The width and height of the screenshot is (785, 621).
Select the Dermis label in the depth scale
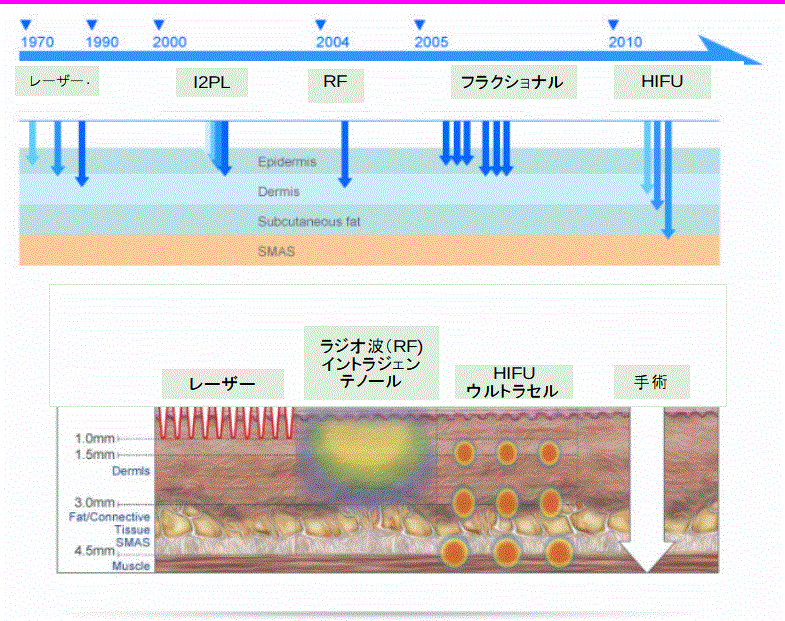[131, 471]
